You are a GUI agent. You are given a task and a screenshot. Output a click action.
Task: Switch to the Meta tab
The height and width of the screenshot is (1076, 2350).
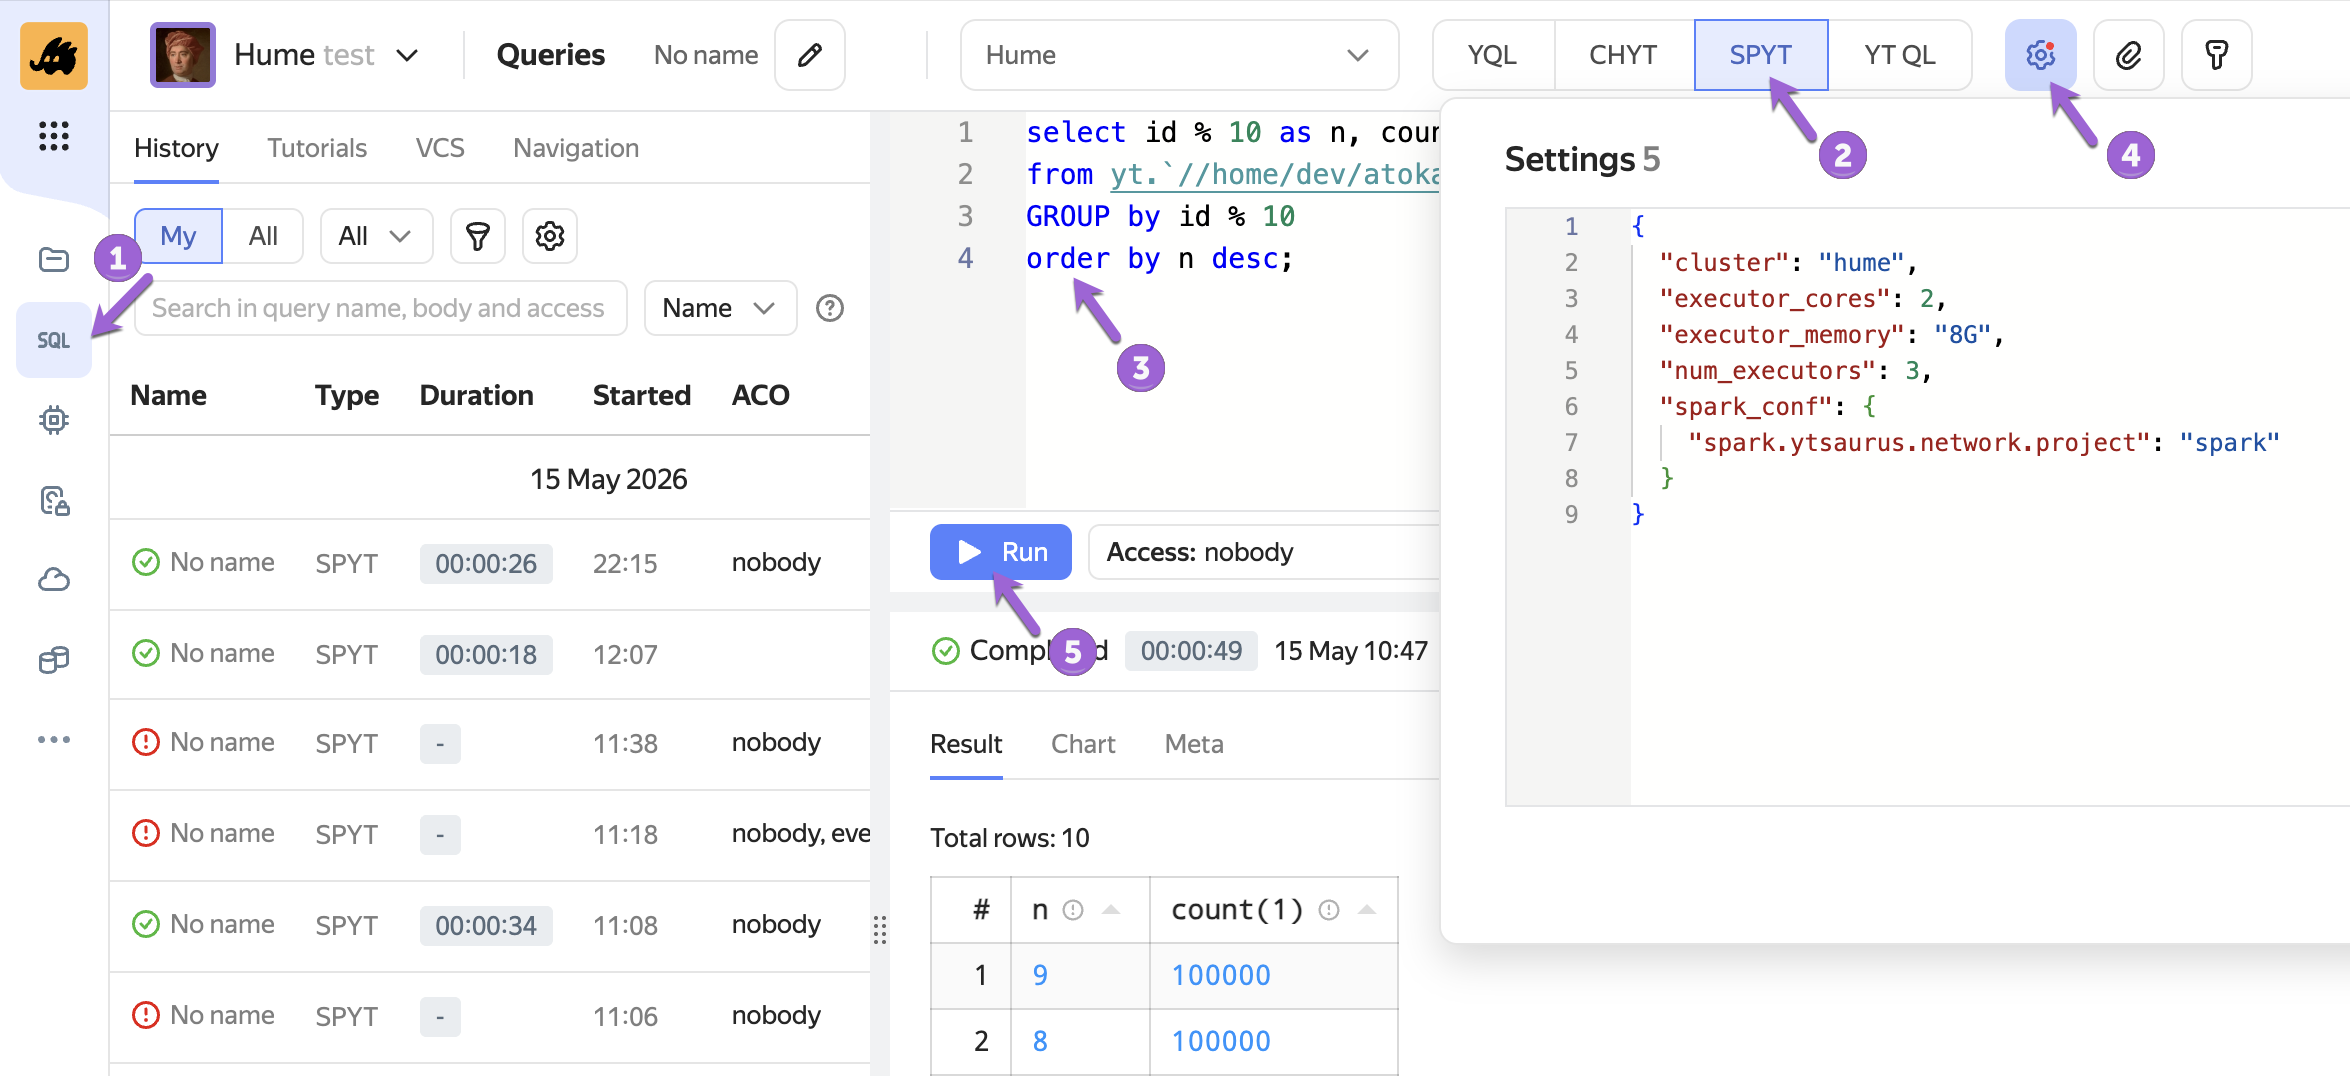tap(1194, 744)
